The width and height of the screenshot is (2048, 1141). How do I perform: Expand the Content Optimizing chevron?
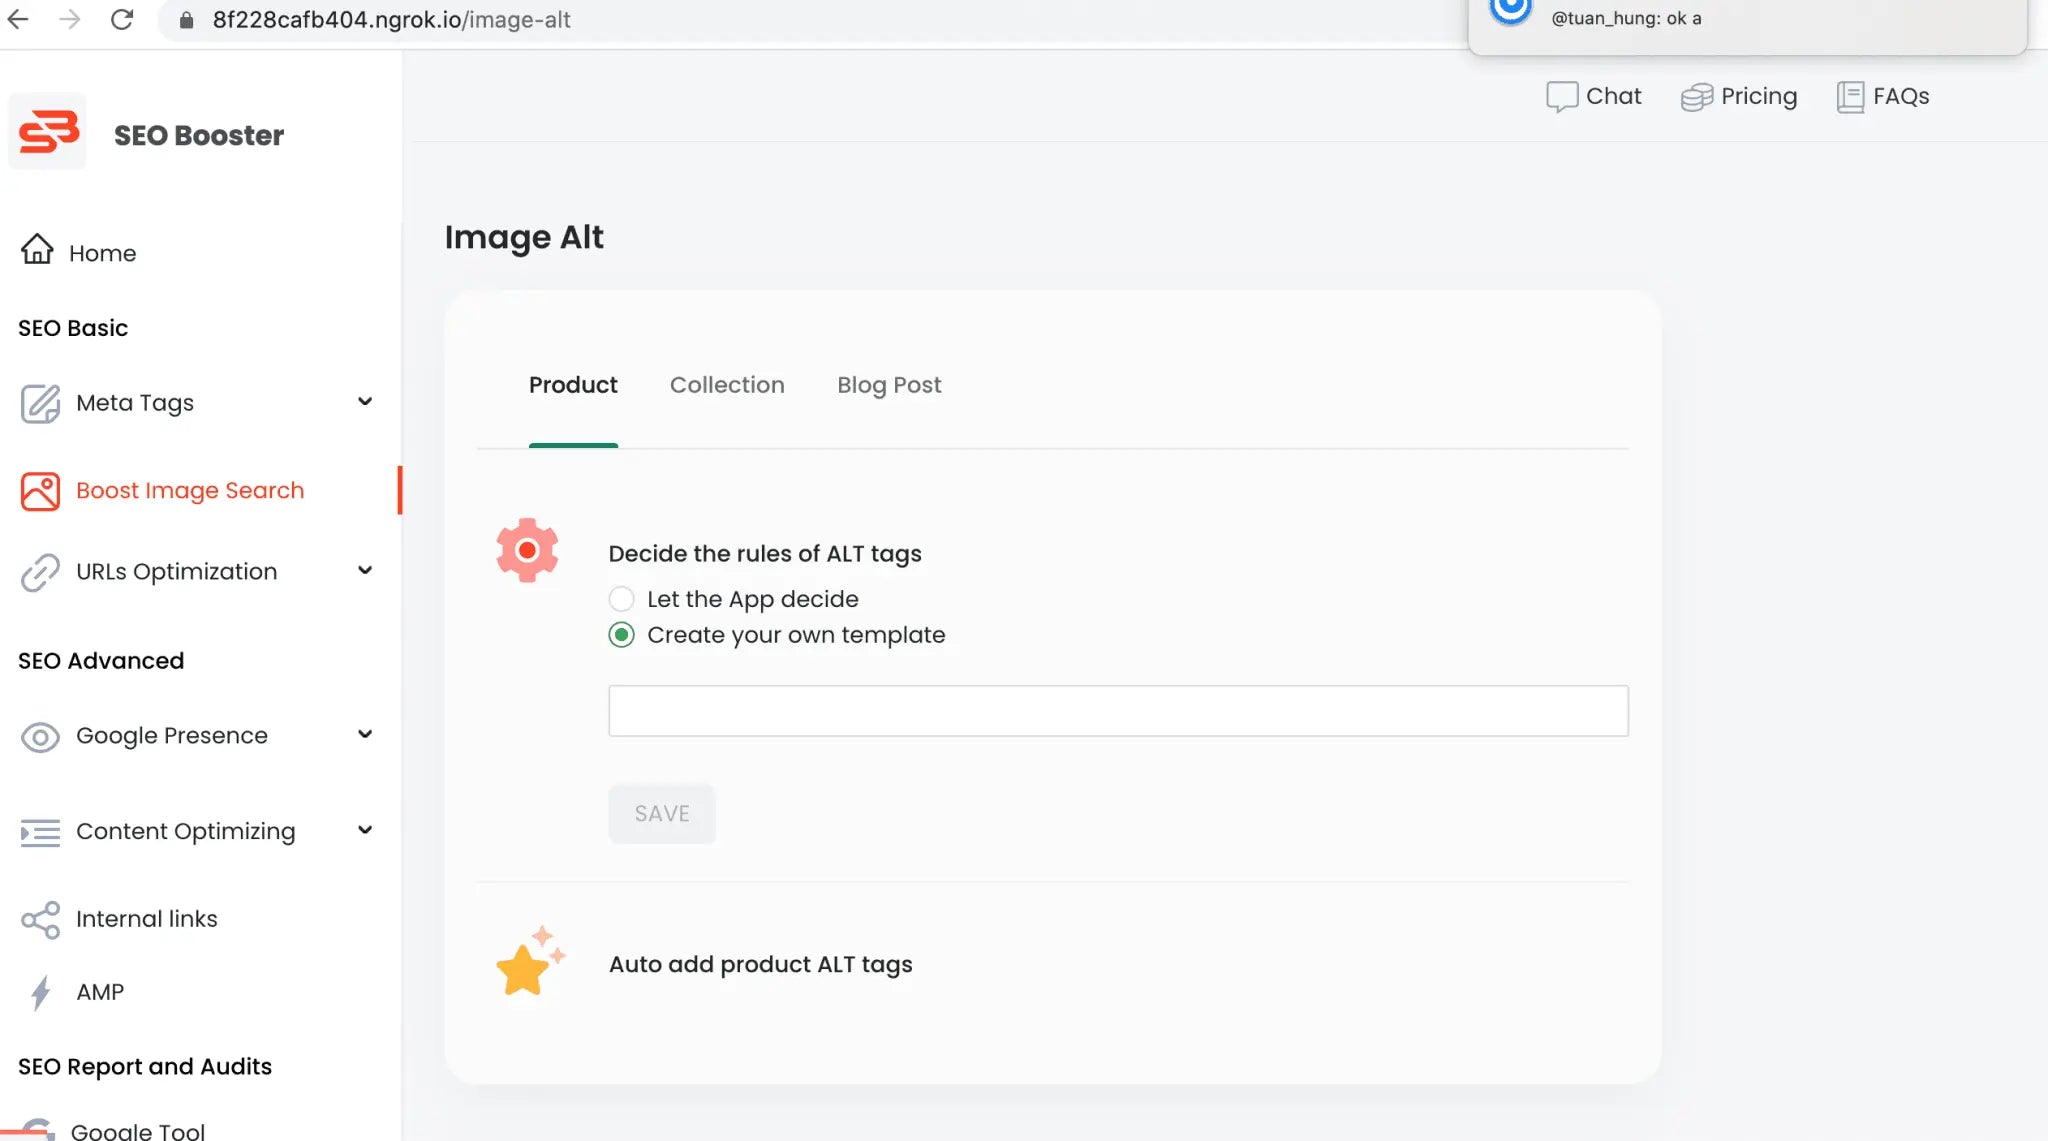[365, 831]
